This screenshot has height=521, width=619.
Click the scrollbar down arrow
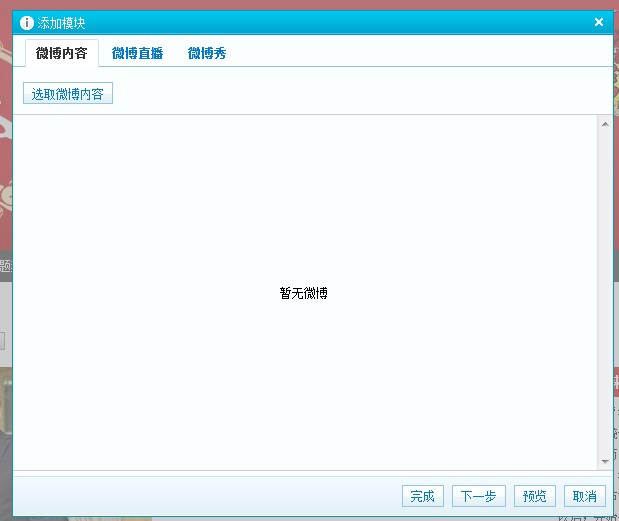[x=605, y=461]
